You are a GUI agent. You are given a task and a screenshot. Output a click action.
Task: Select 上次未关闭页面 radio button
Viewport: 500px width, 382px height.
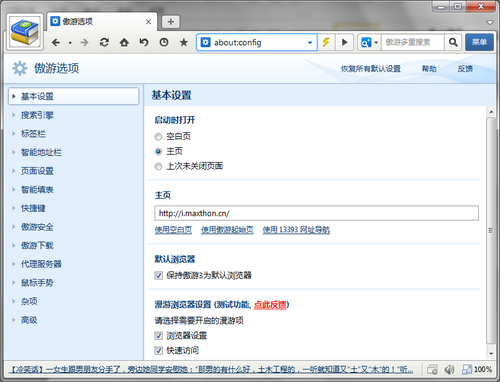click(x=158, y=166)
